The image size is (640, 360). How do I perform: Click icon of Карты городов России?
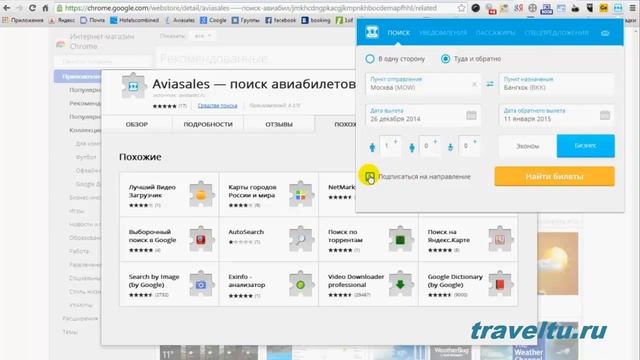click(x=301, y=194)
